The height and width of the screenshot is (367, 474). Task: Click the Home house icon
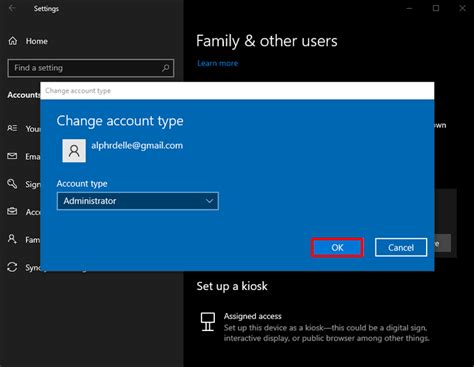click(13, 41)
